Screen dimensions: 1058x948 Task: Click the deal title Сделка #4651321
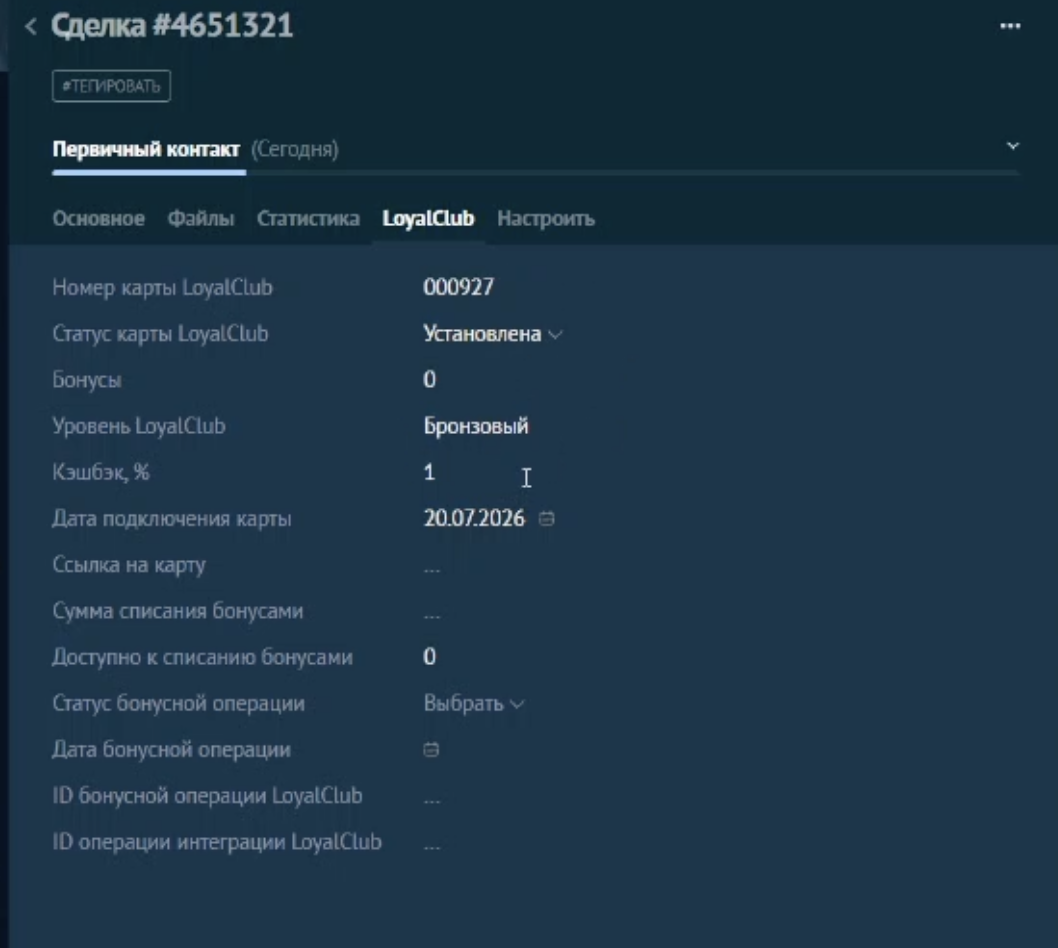(172, 26)
